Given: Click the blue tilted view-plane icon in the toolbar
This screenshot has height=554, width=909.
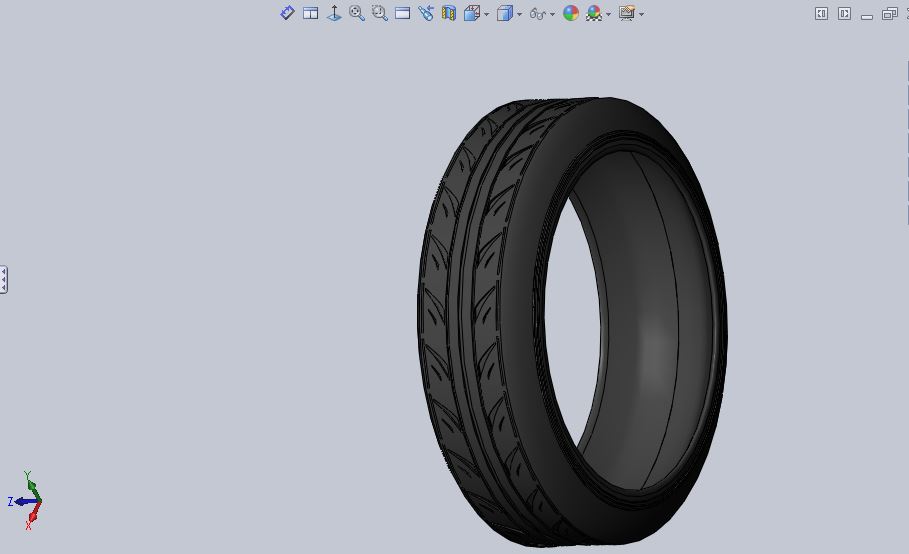Looking at the screenshot, I should click(x=287, y=13).
